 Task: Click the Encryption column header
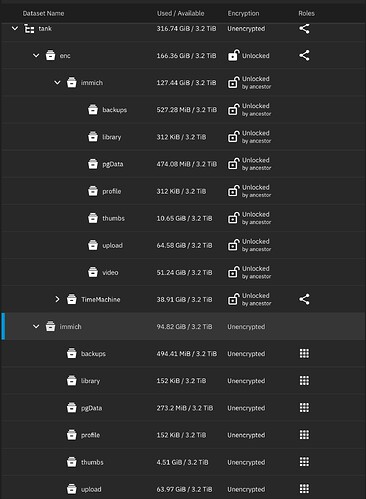pyautogui.click(x=243, y=13)
